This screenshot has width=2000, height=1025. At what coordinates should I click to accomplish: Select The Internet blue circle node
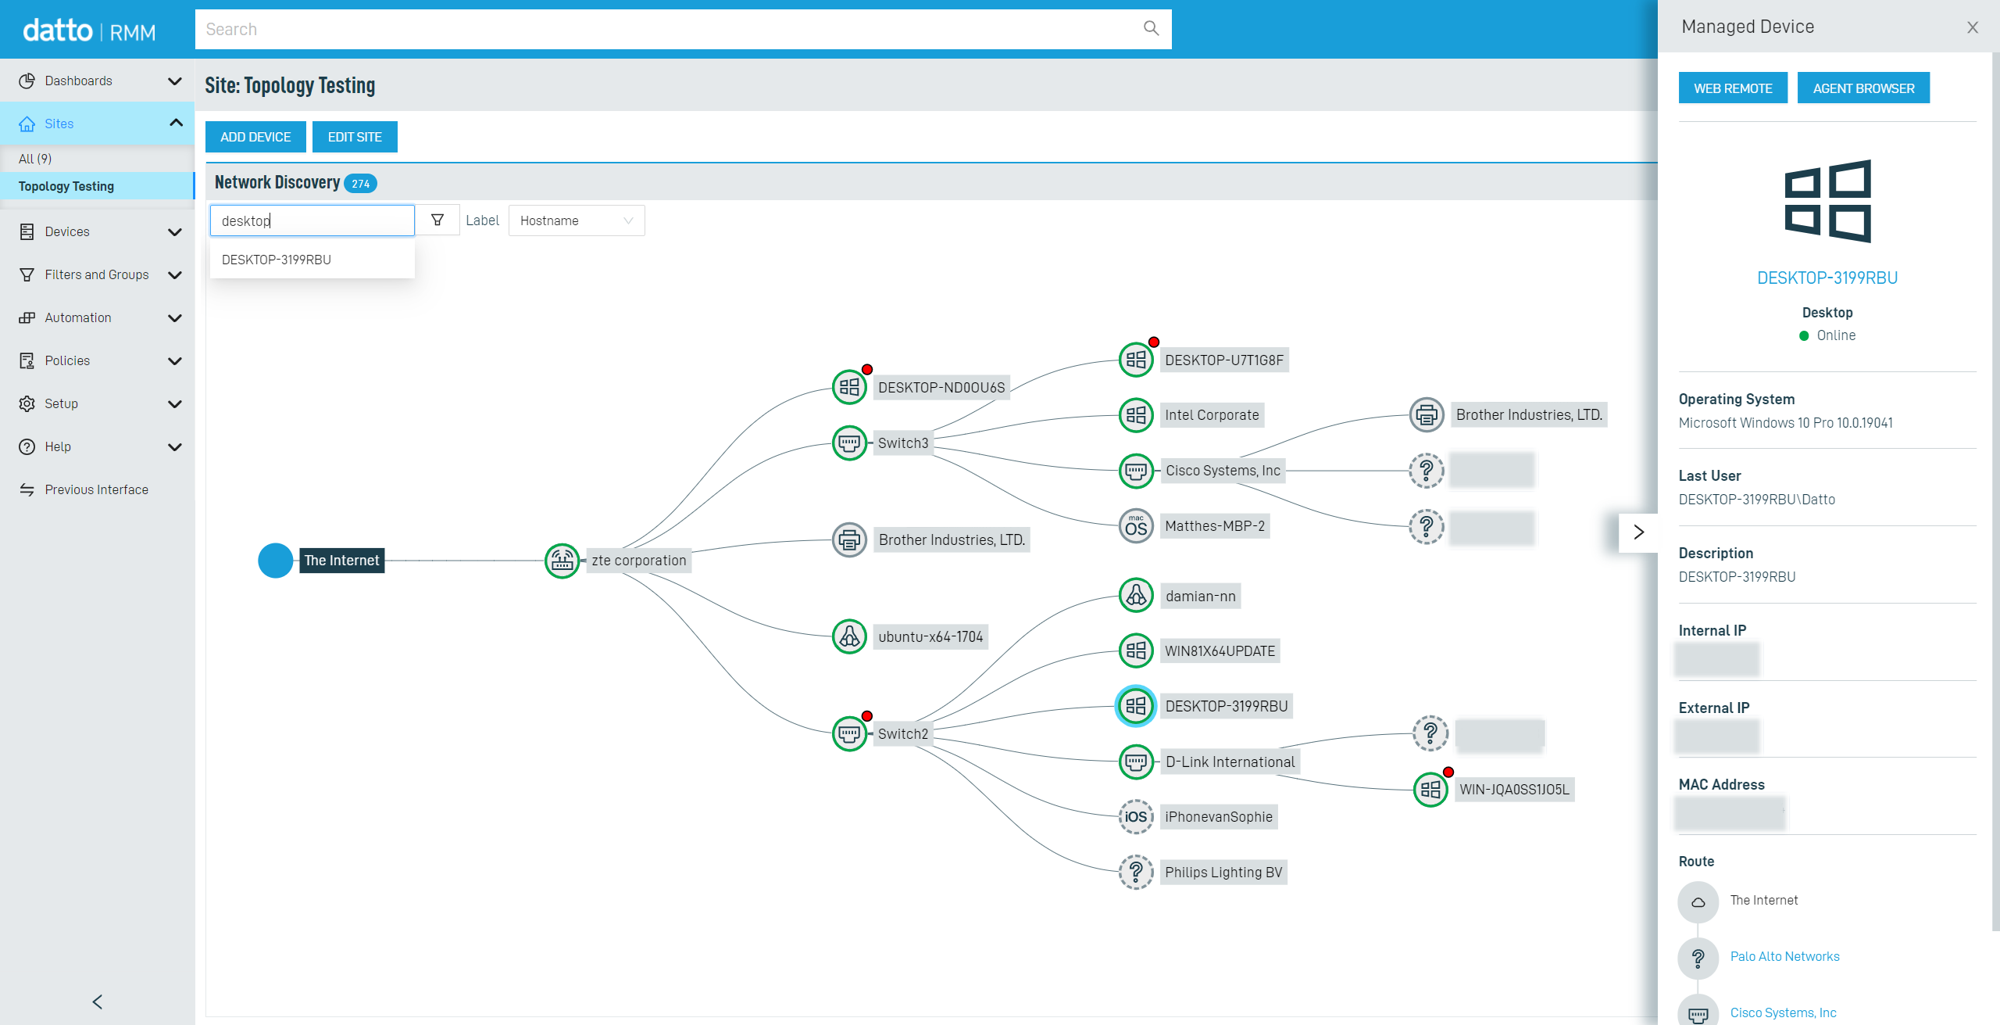pyautogui.click(x=275, y=560)
